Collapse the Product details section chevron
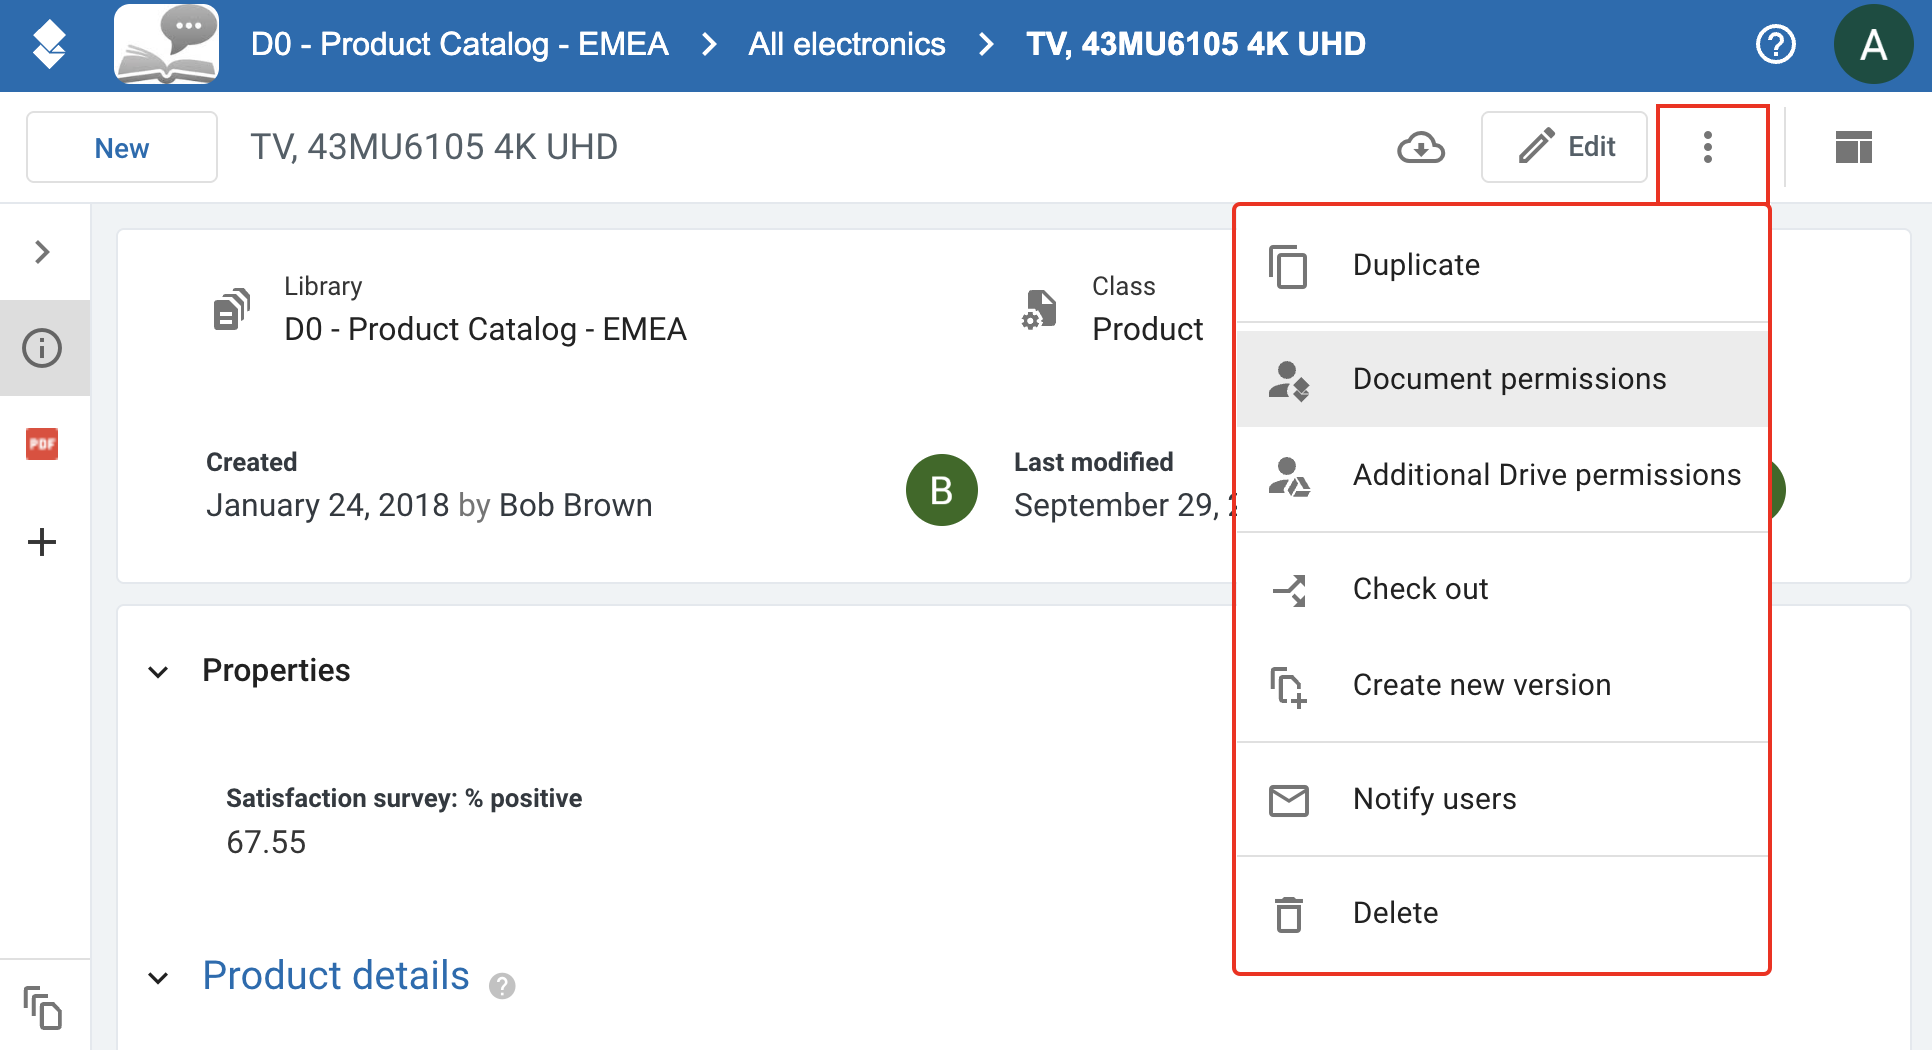Screen dimensions: 1932x1050 tap(158, 978)
